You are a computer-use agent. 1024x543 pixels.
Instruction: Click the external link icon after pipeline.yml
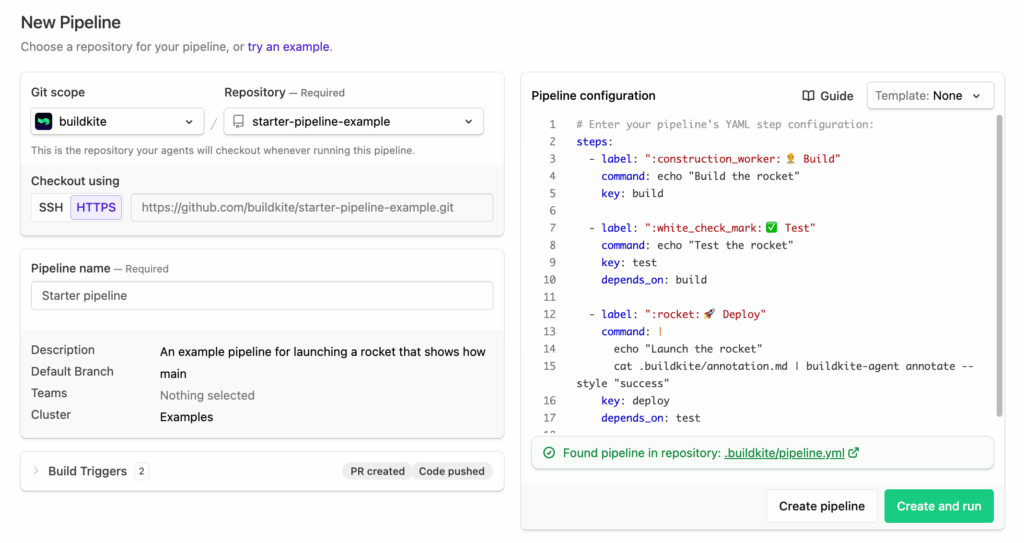[x=854, y=452]
